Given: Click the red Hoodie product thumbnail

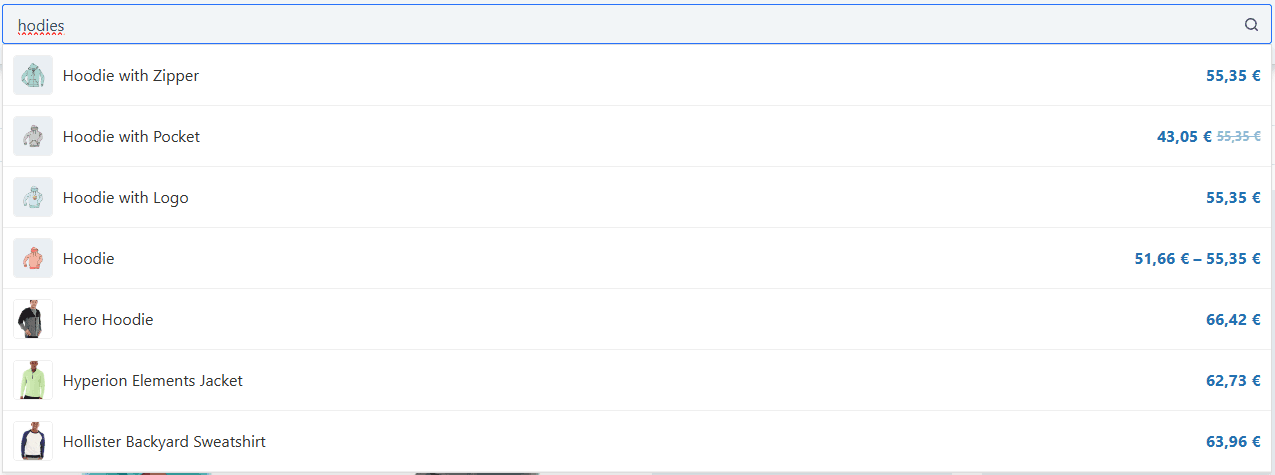Looking at the screenshot, I should pos(33,258).
